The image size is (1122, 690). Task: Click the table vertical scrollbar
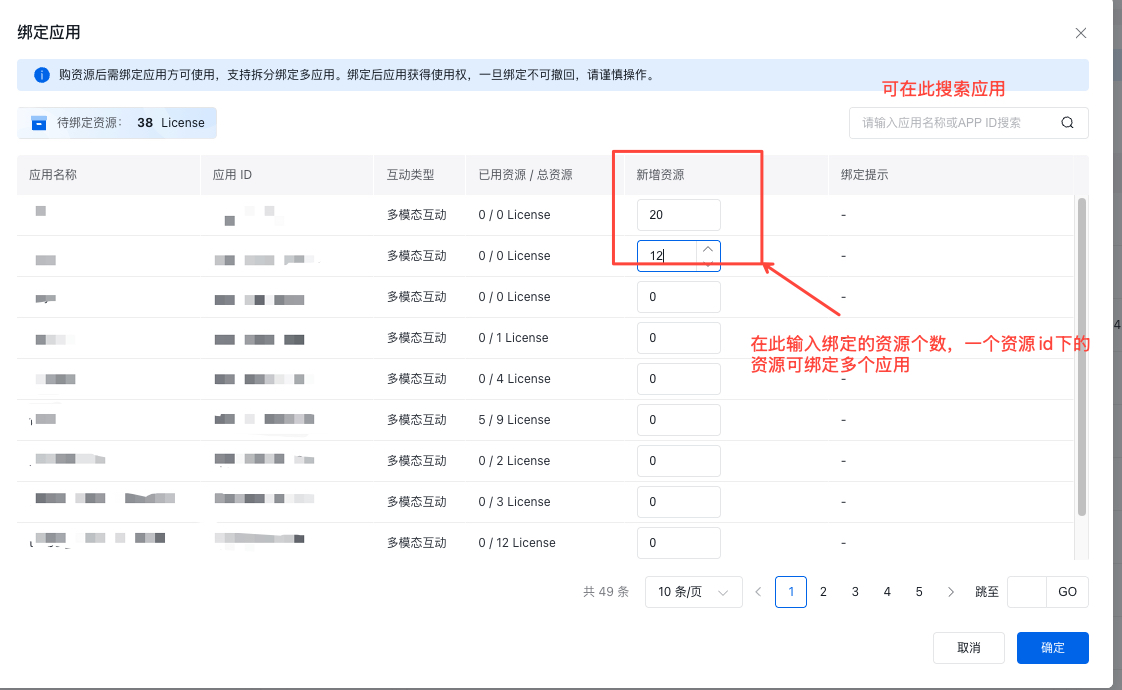pyautogui.click(x=1081, y=356)
